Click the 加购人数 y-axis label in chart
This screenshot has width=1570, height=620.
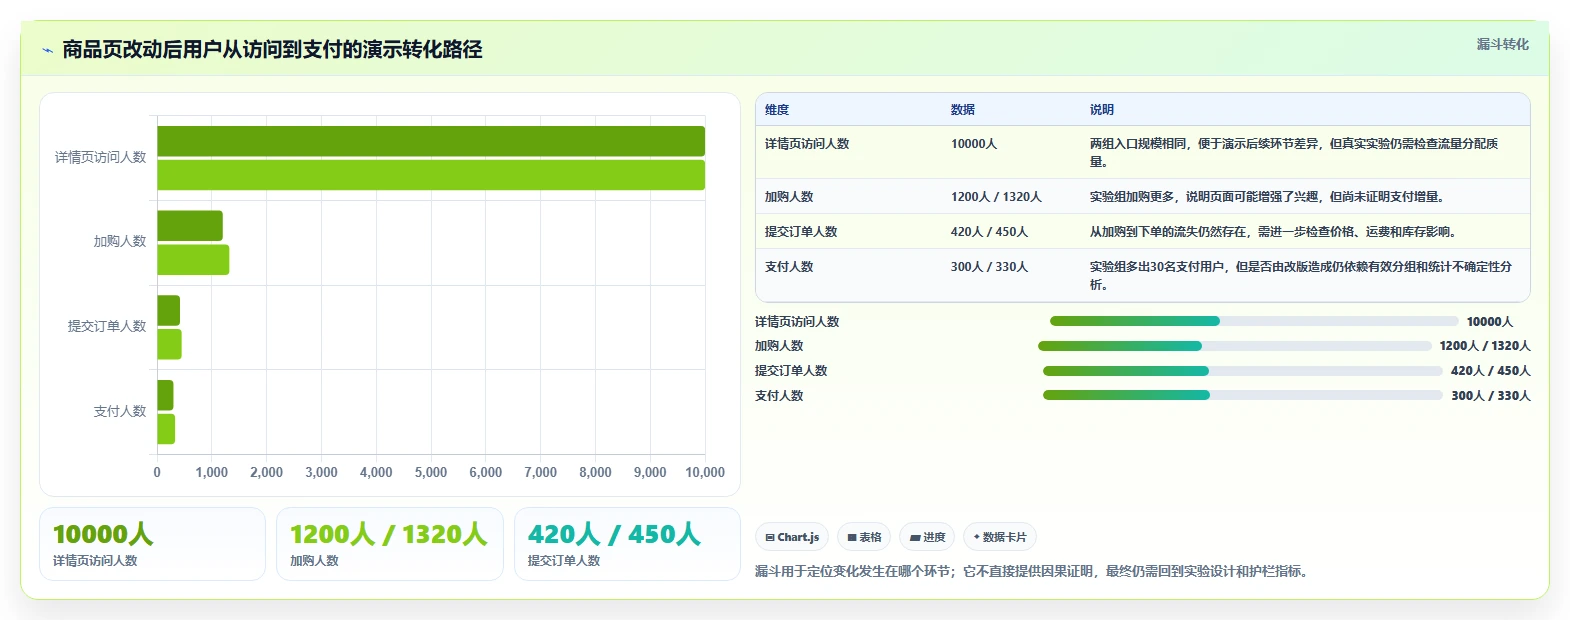[120, 241]
